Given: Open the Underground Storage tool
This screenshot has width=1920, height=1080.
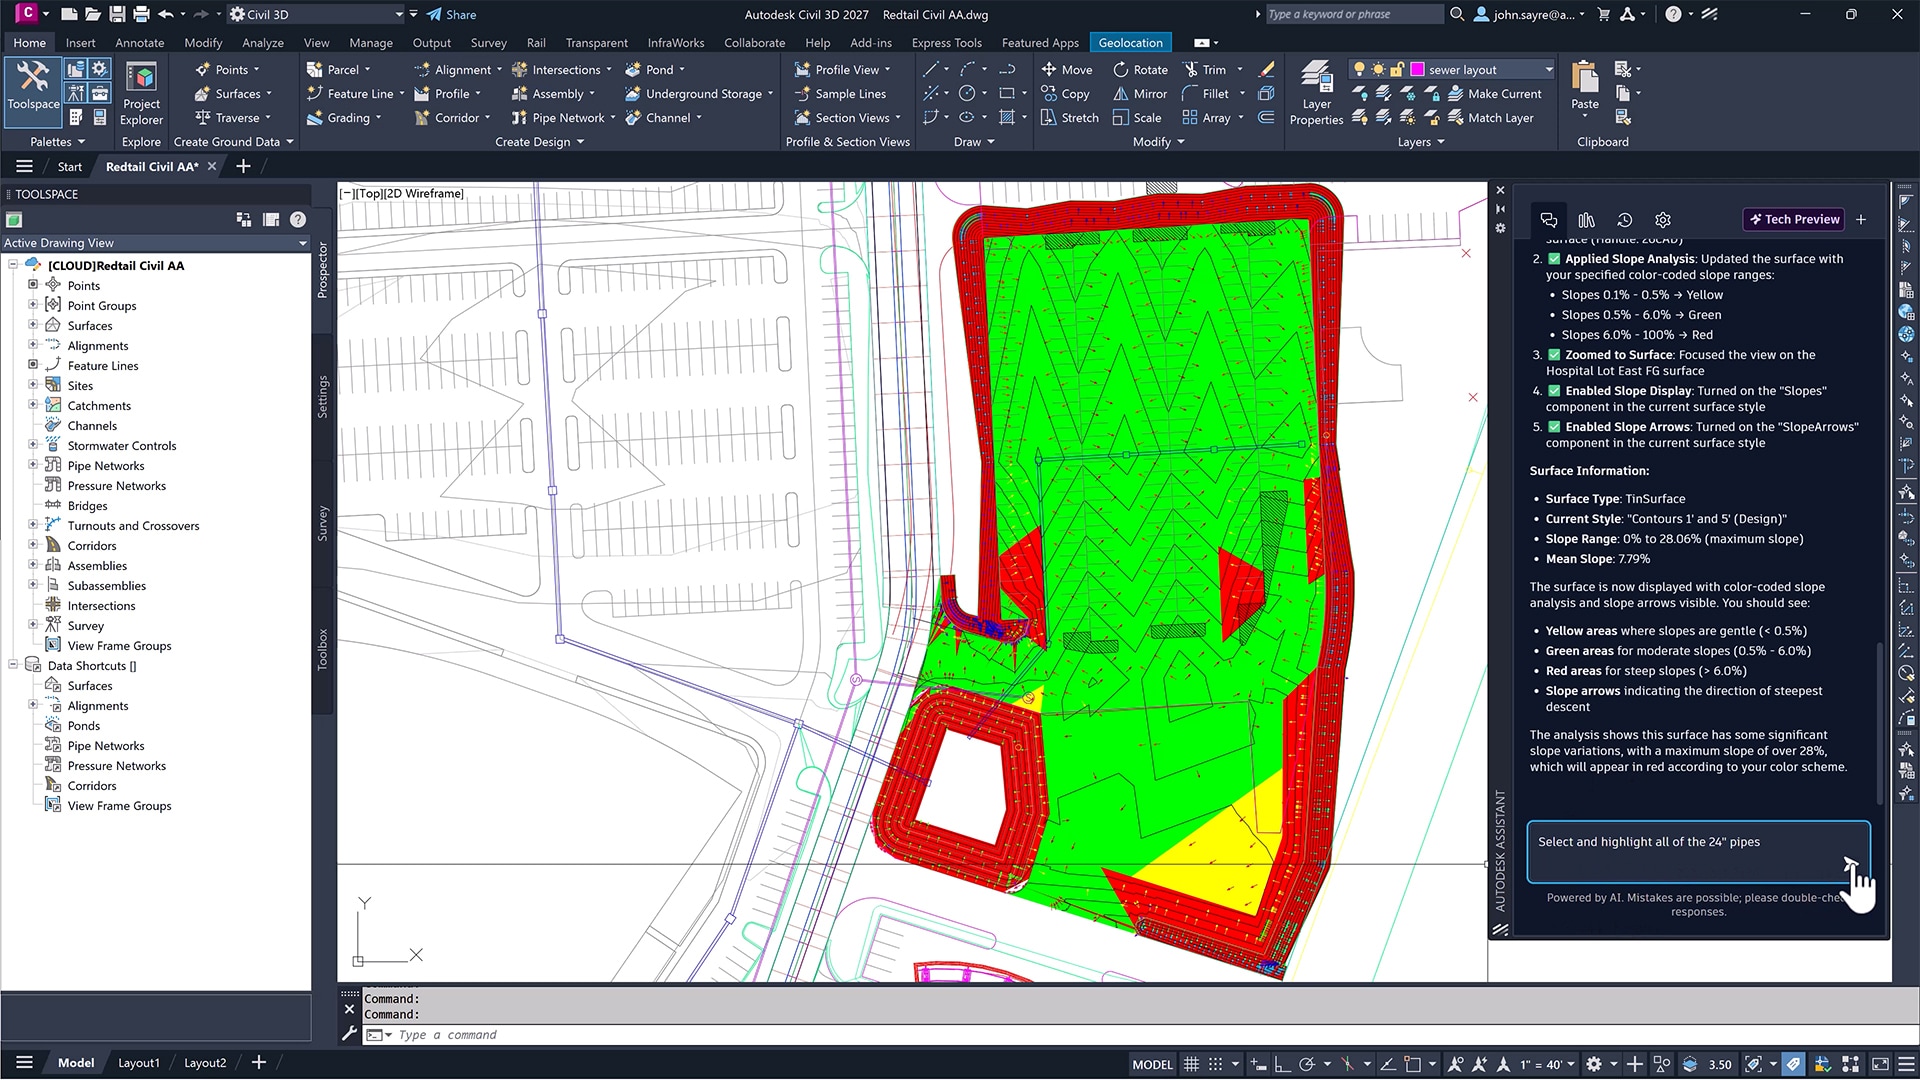Looking at the screenshot, I should [698, 93].
